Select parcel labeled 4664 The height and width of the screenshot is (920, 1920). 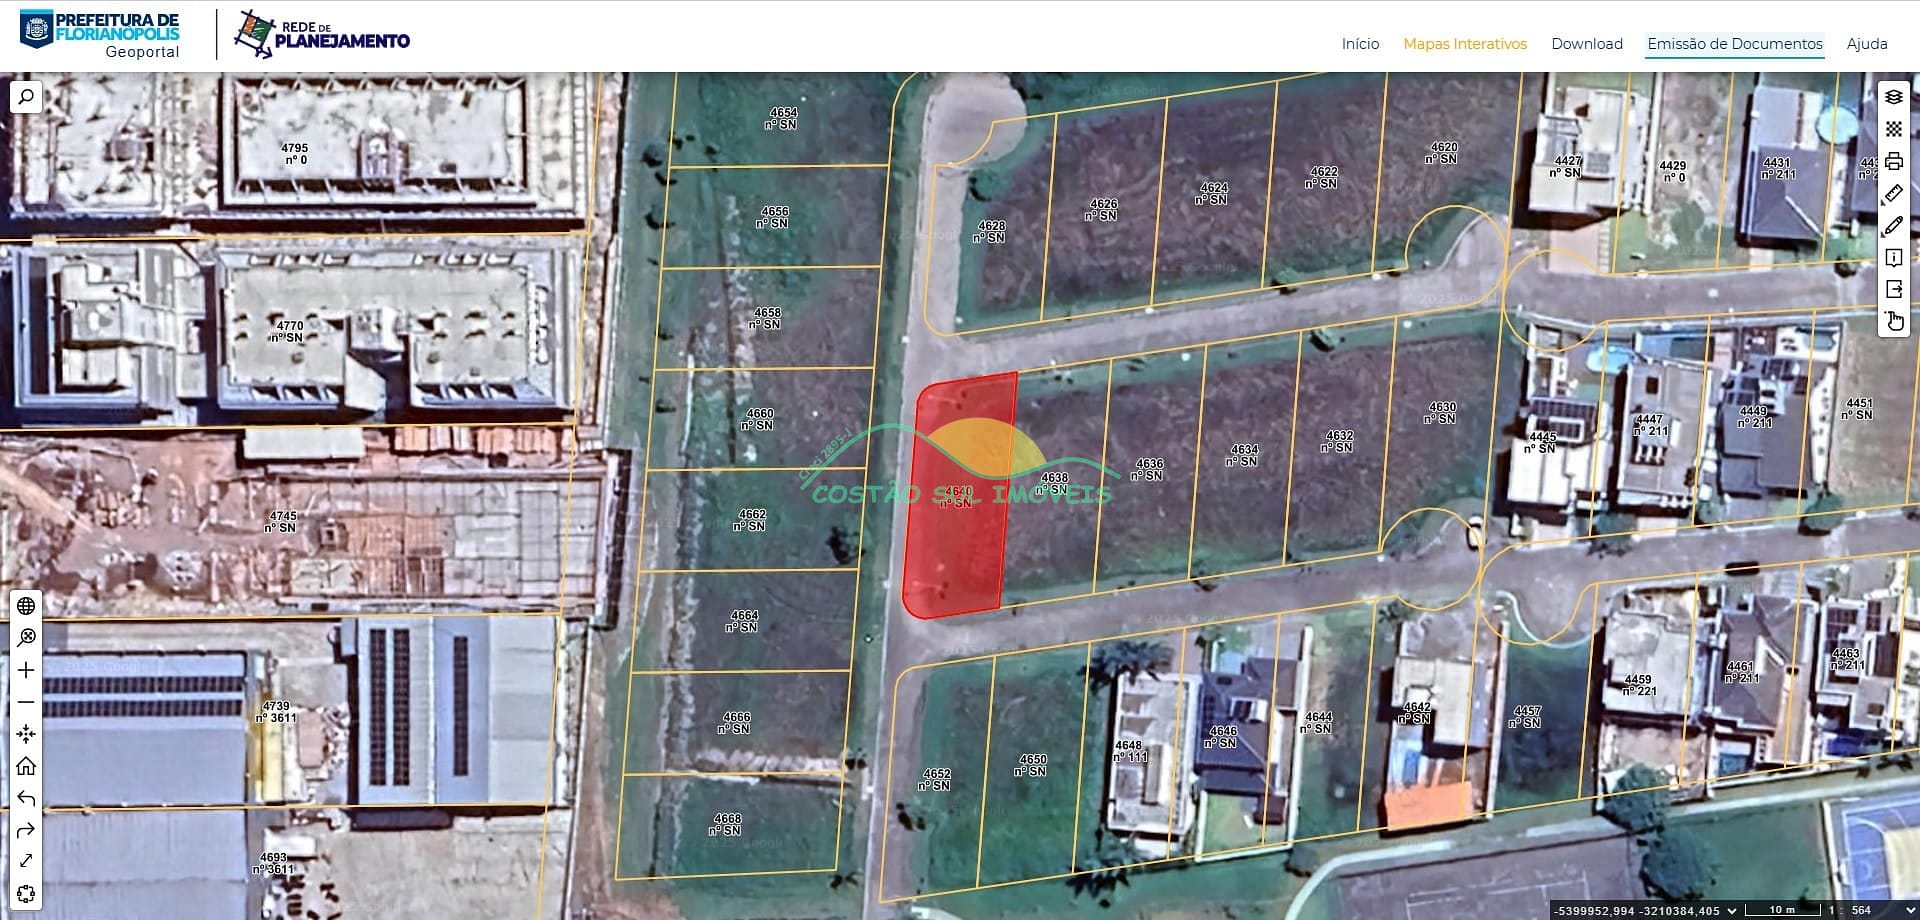point(743,621)
